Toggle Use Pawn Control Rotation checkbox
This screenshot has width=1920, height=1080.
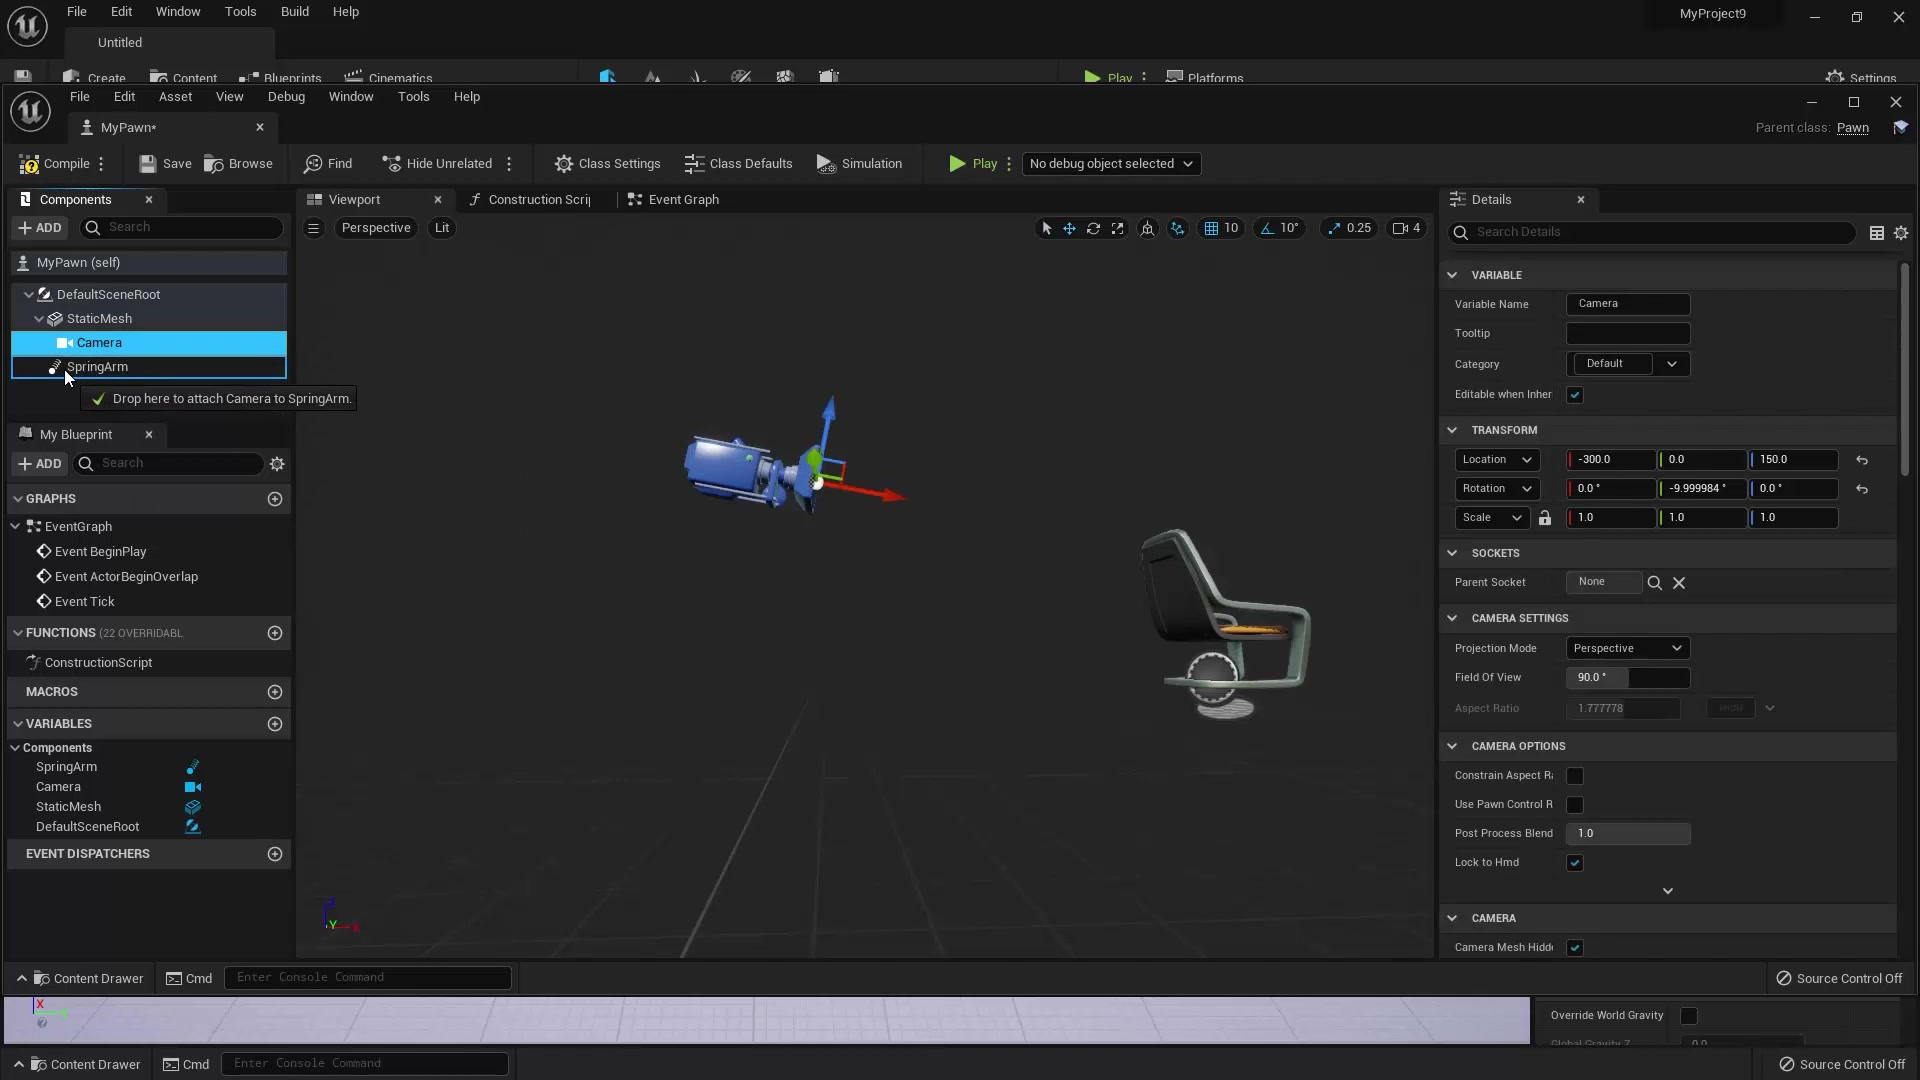point(1575,805)
